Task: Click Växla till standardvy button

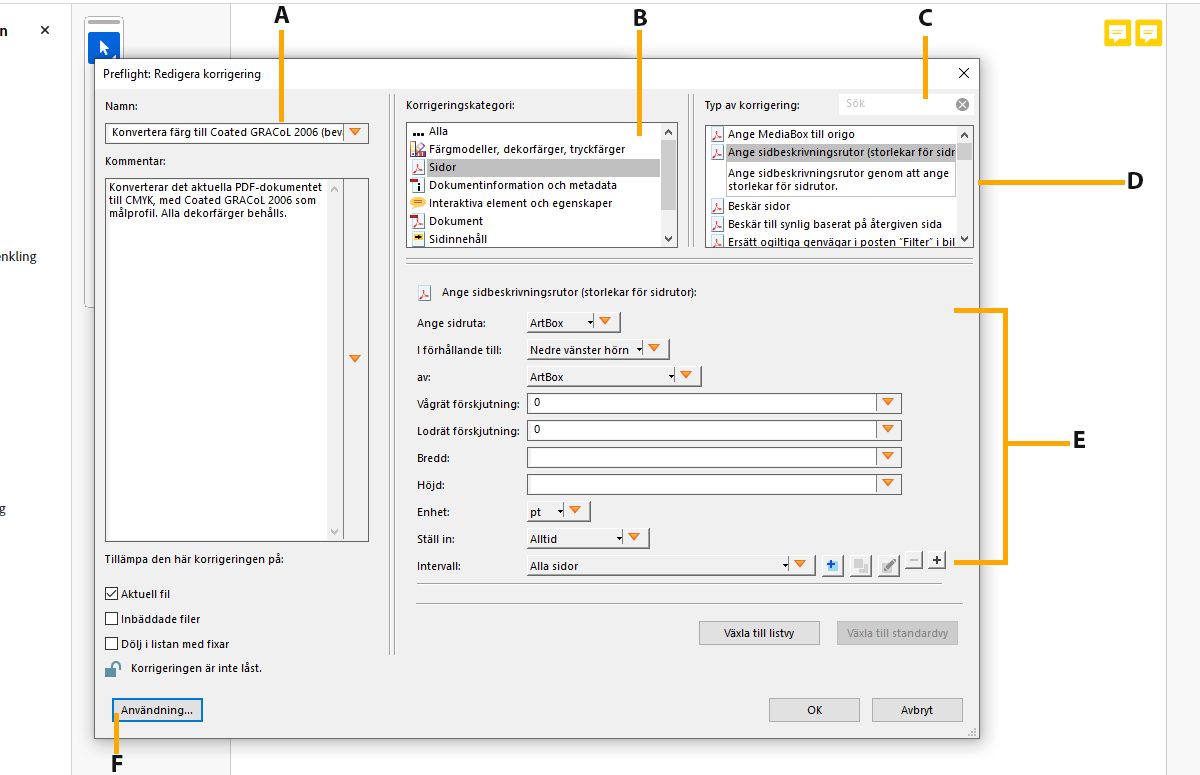Action: [897, 633]
